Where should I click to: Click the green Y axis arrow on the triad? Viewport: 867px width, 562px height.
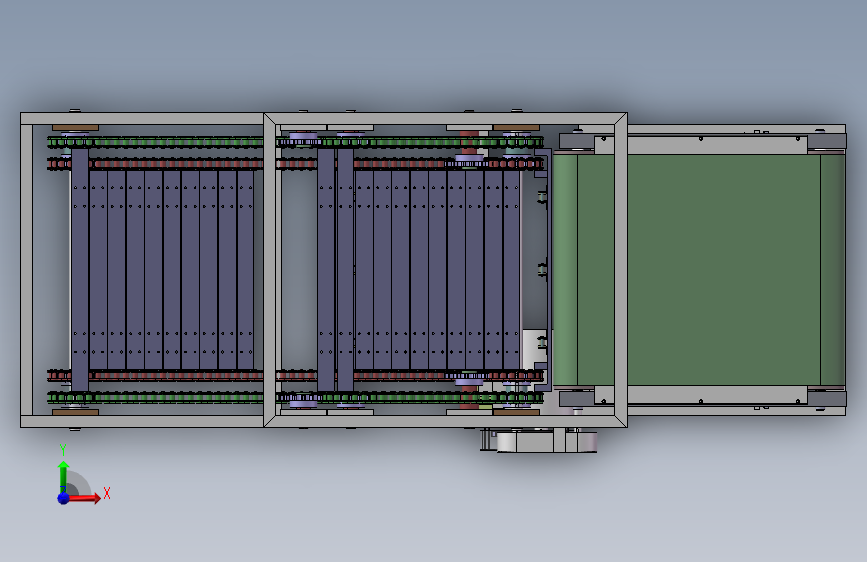[x=63, y=477]
